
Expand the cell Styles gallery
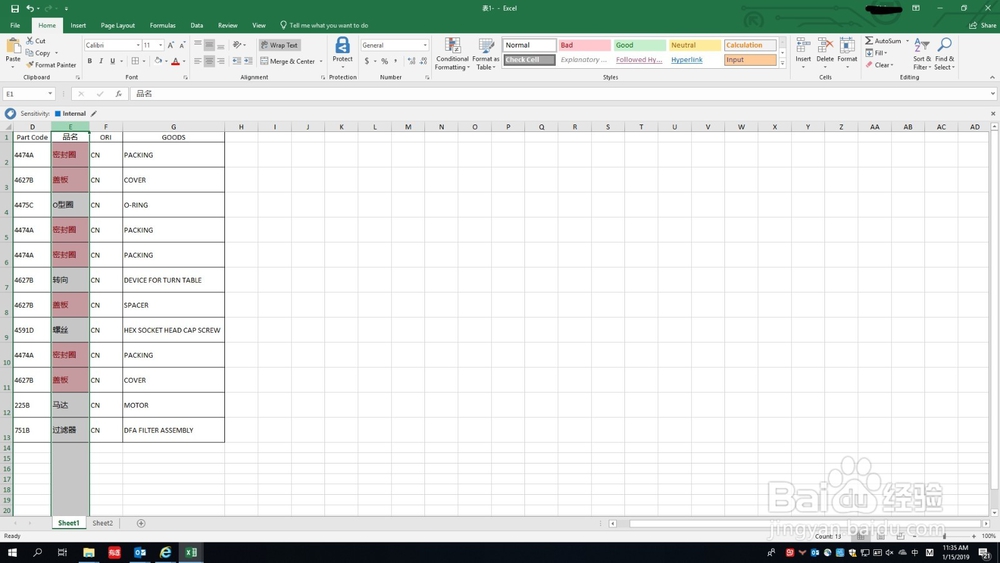click(783, 63)
